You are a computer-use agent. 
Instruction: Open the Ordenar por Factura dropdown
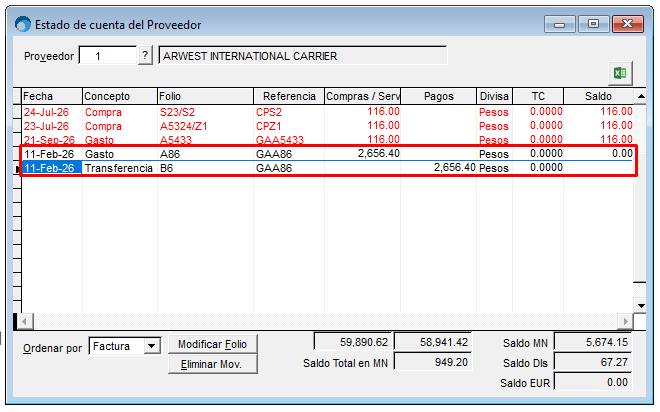pos(151,346)
